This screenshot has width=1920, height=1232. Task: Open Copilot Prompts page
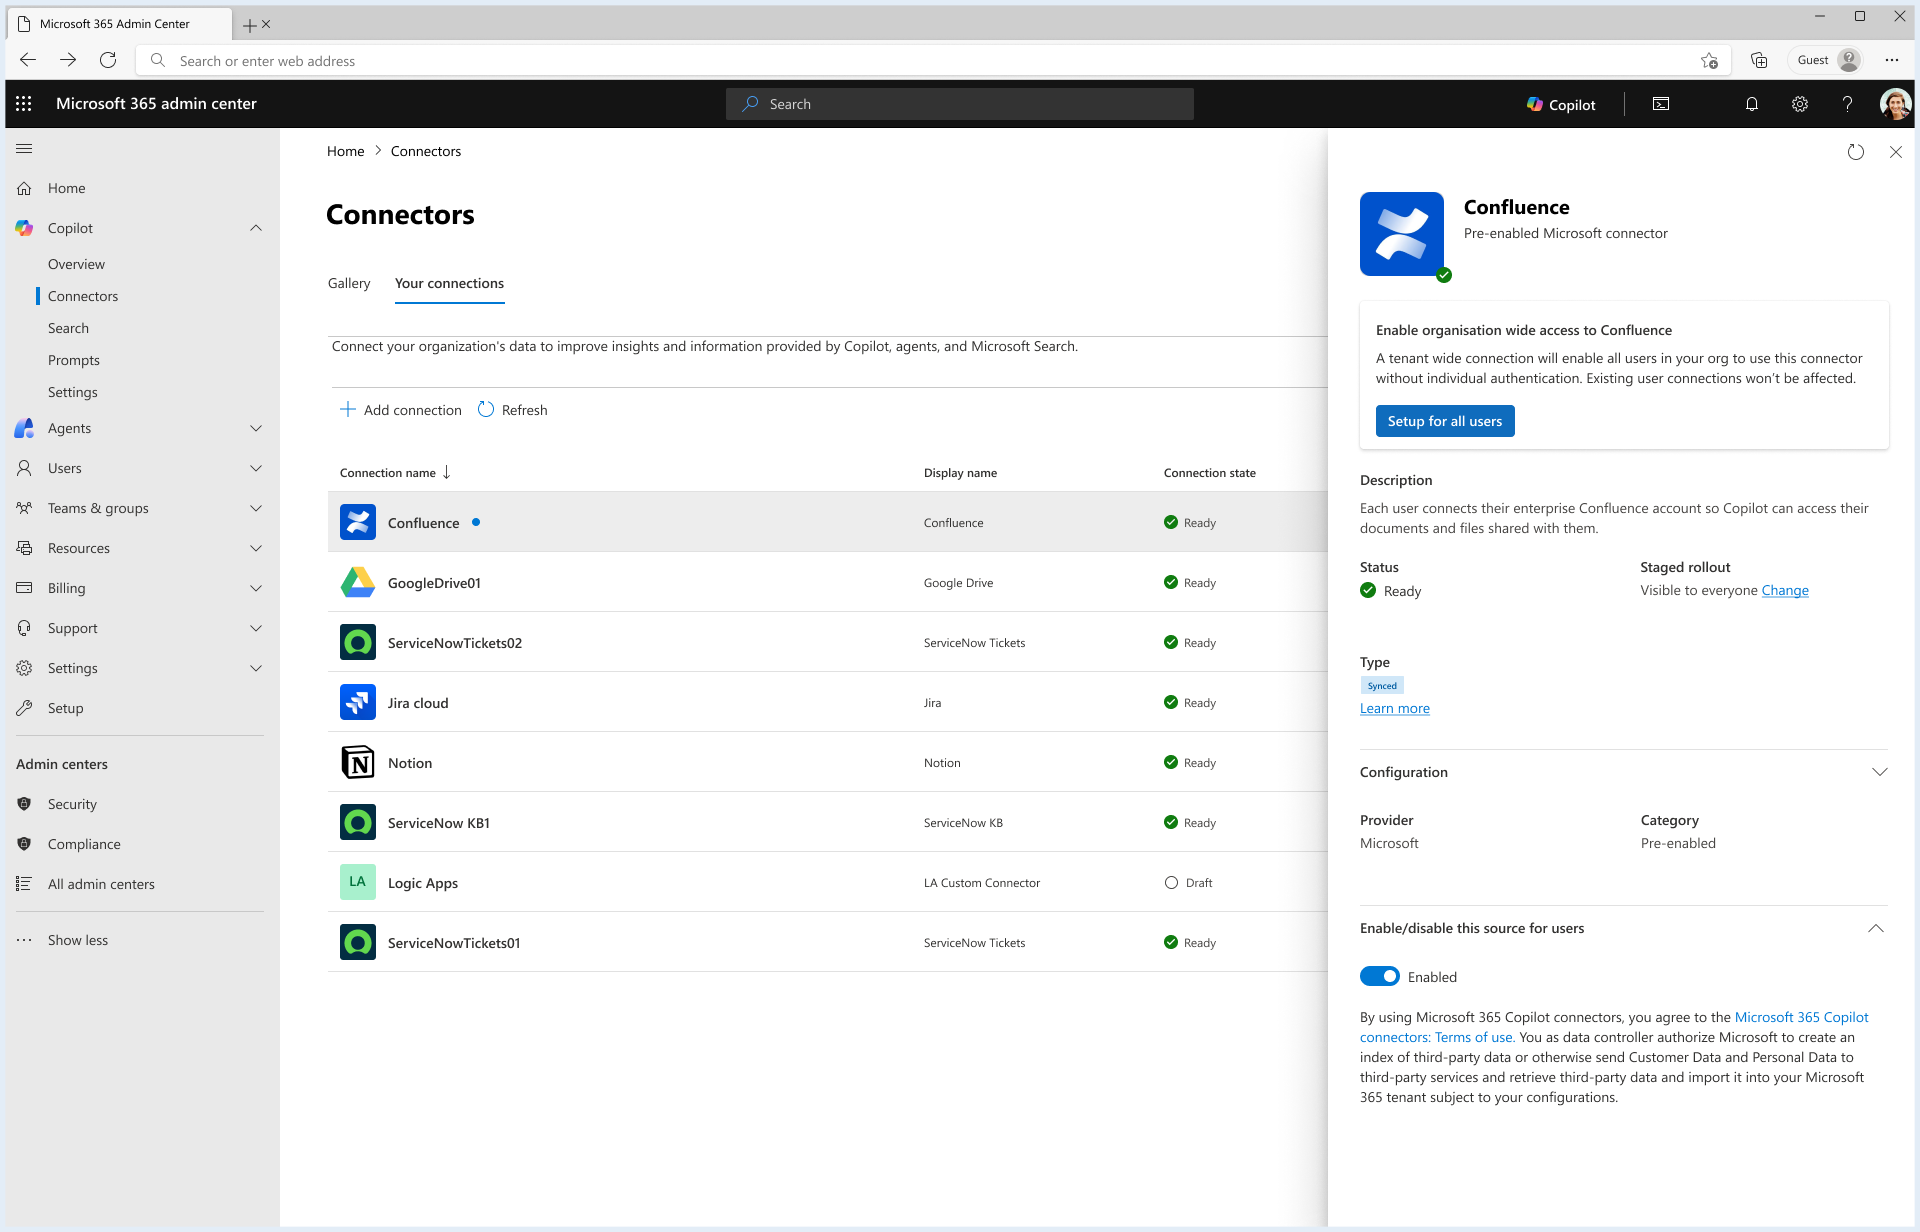[74, 360]
